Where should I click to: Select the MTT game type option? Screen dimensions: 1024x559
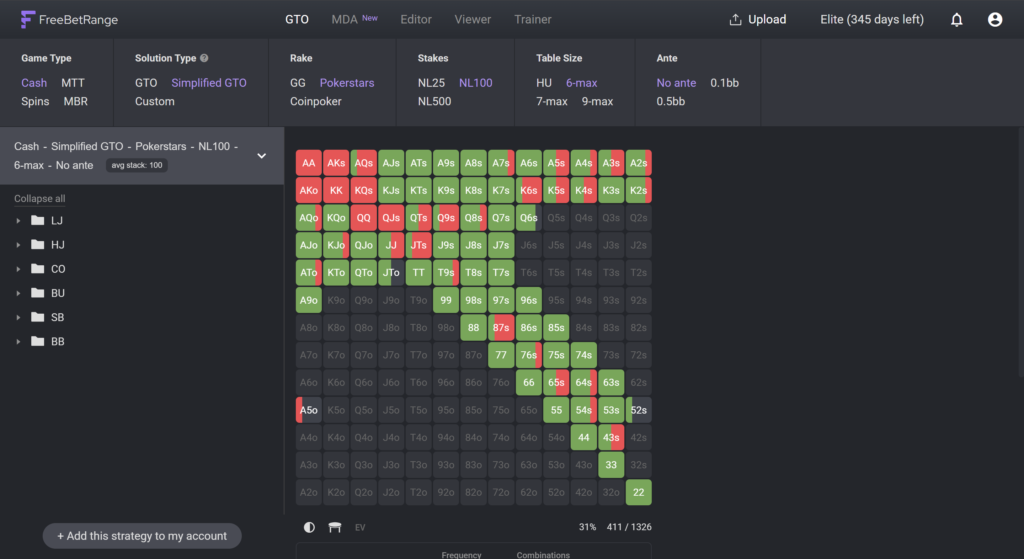click(73, 83)
